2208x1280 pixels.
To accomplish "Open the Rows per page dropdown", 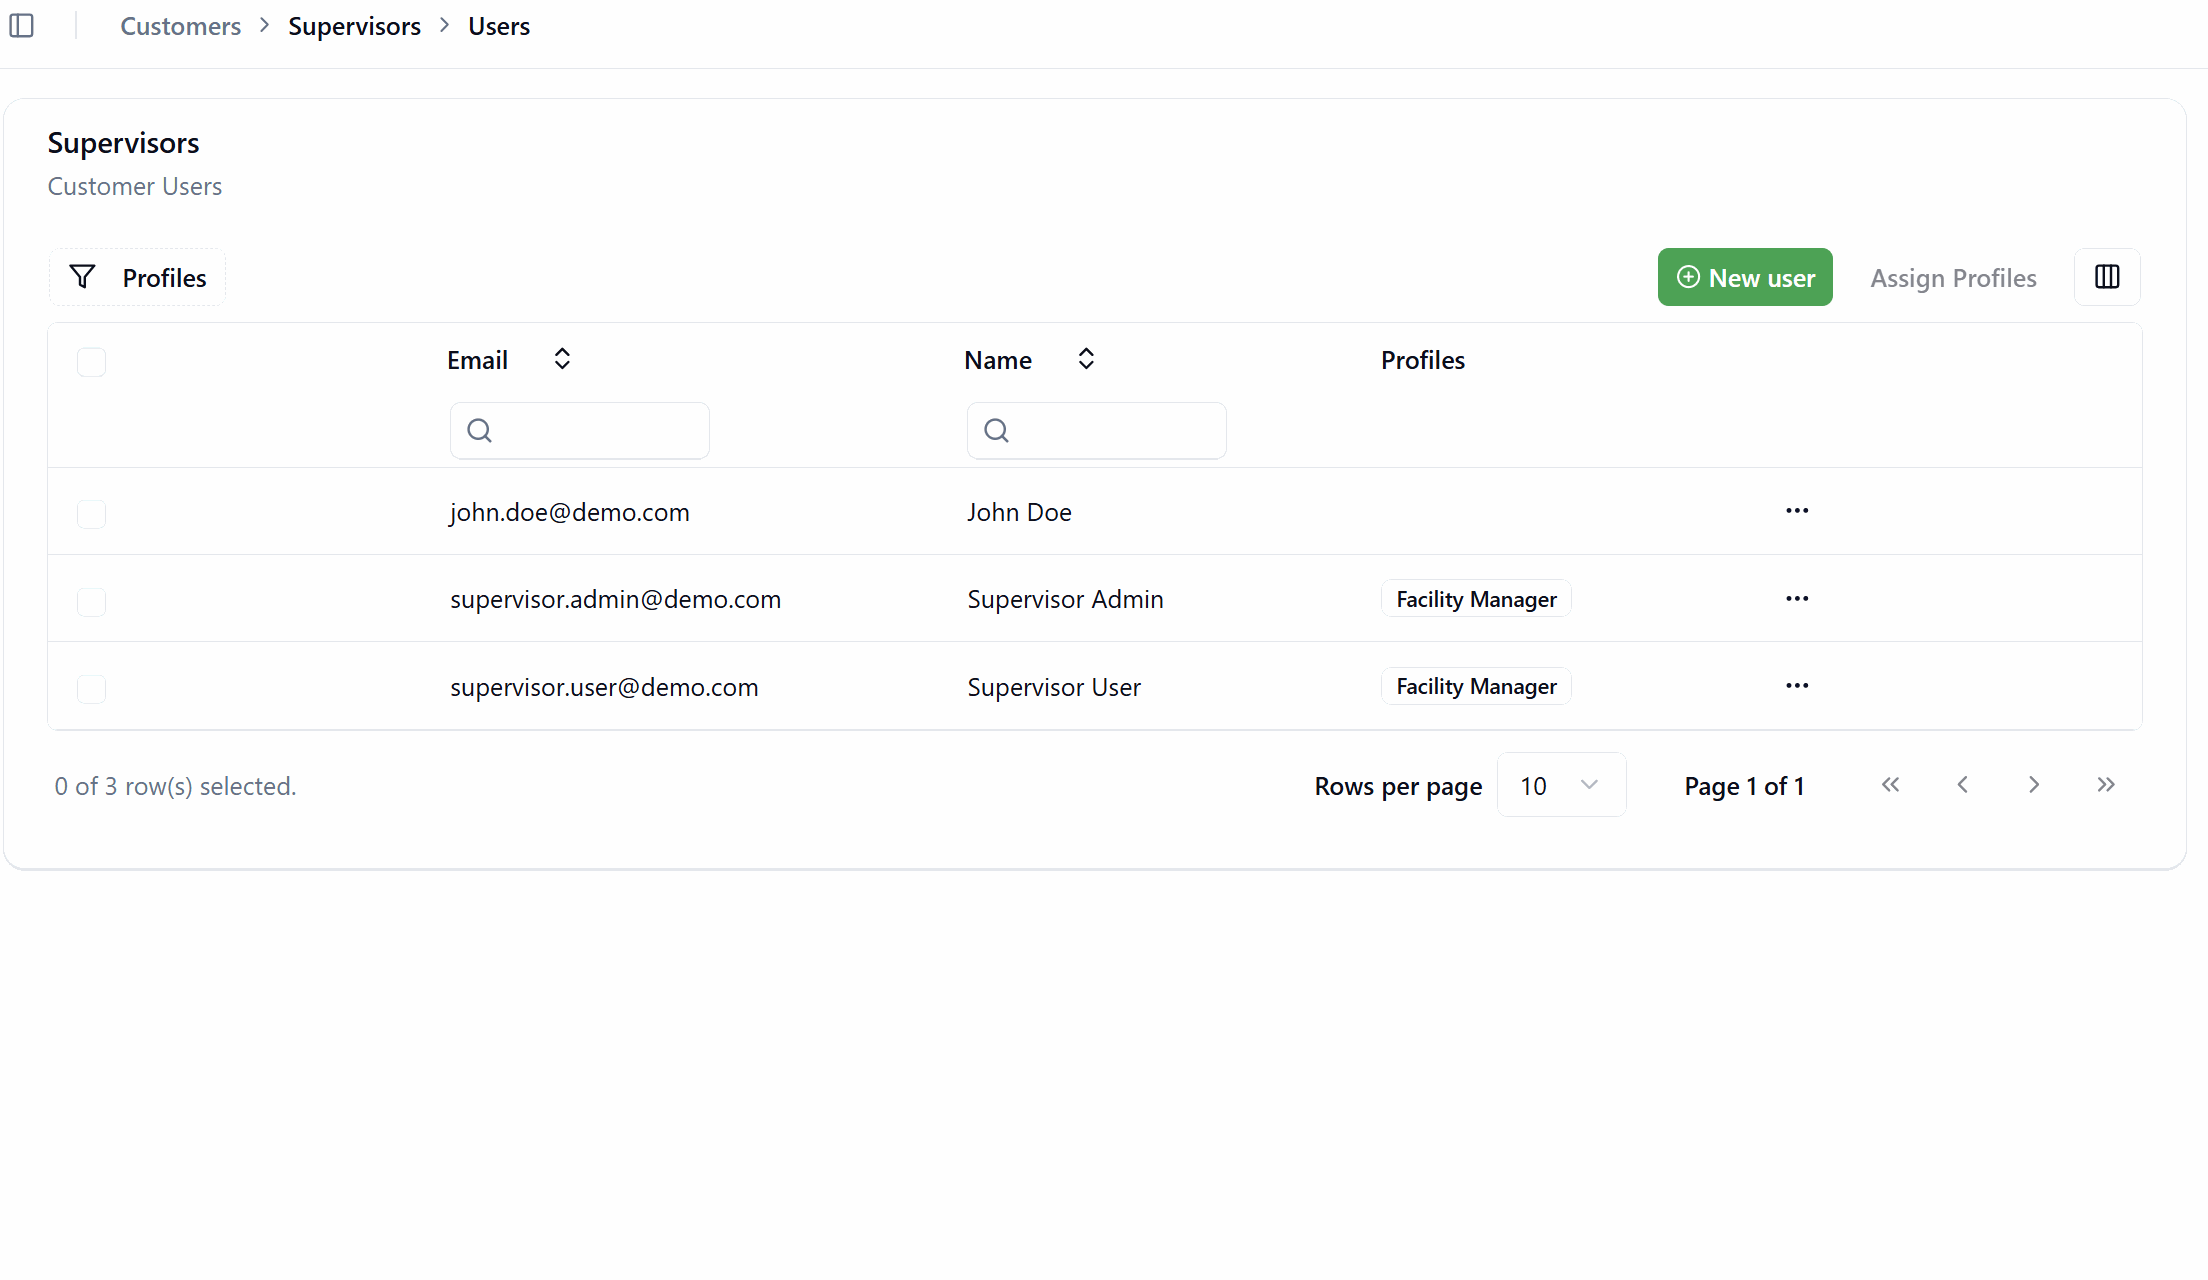I will pyautogui.click(x=1561, y=786).
